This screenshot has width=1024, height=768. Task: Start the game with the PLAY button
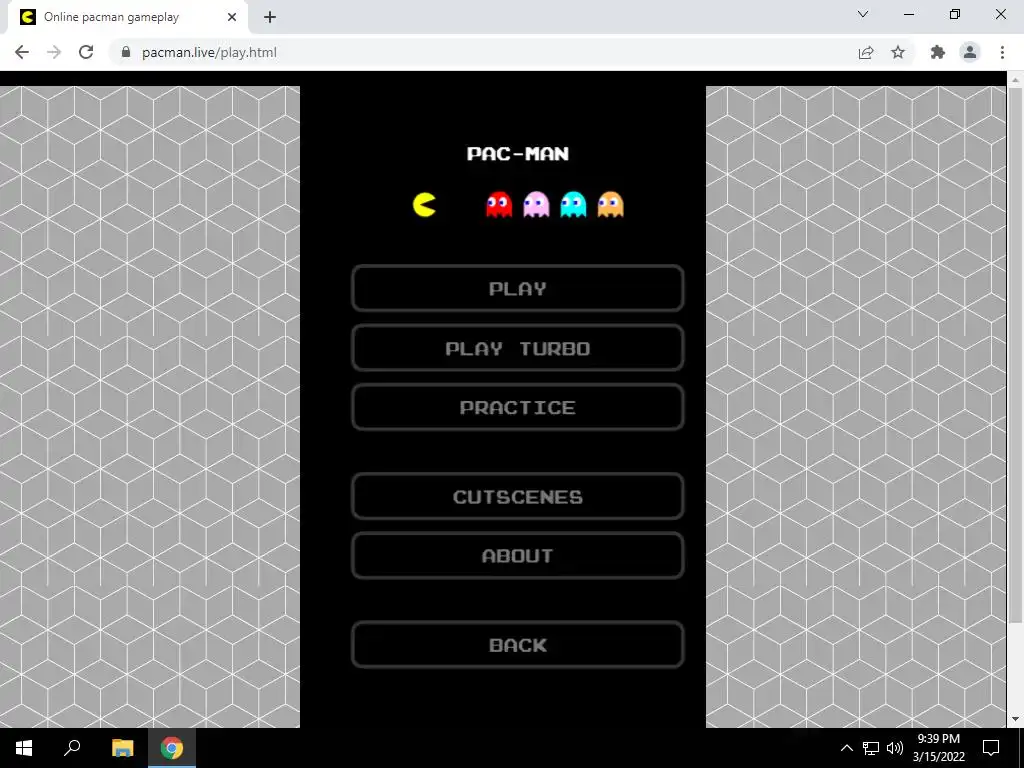point(517,288)
